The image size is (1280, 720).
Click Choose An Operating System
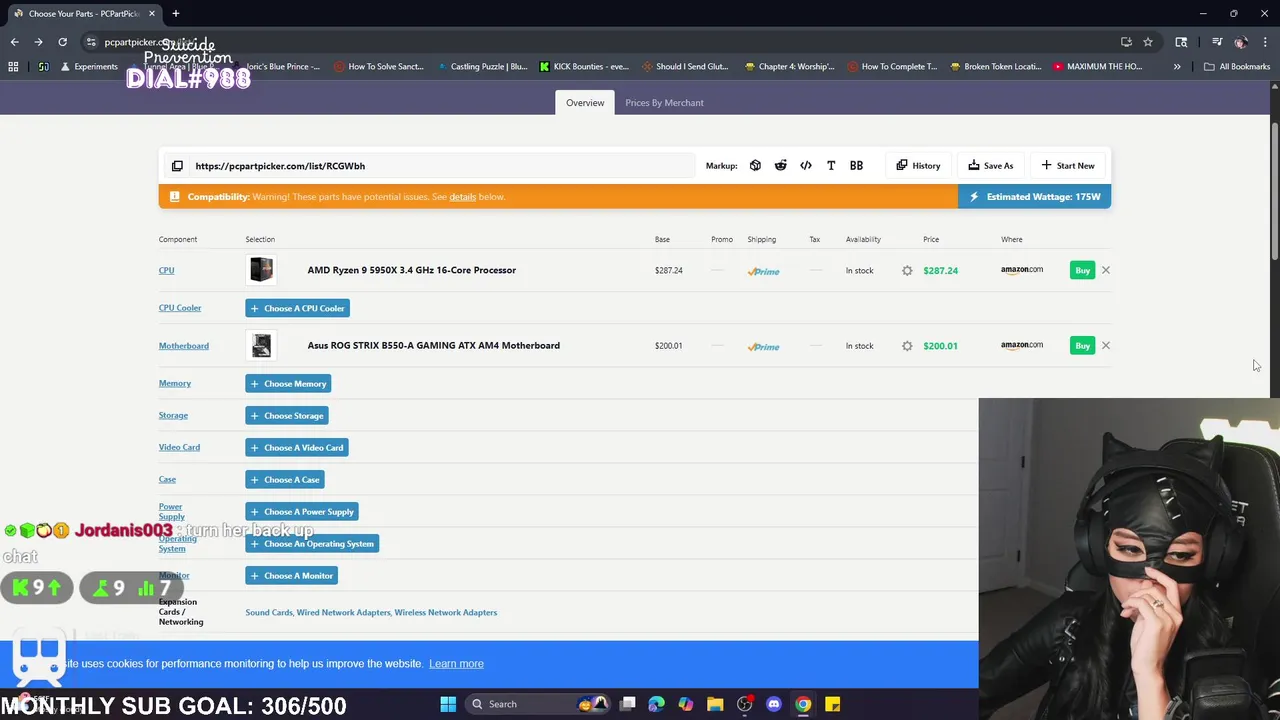pyautogui.click(x=312, y=544)
